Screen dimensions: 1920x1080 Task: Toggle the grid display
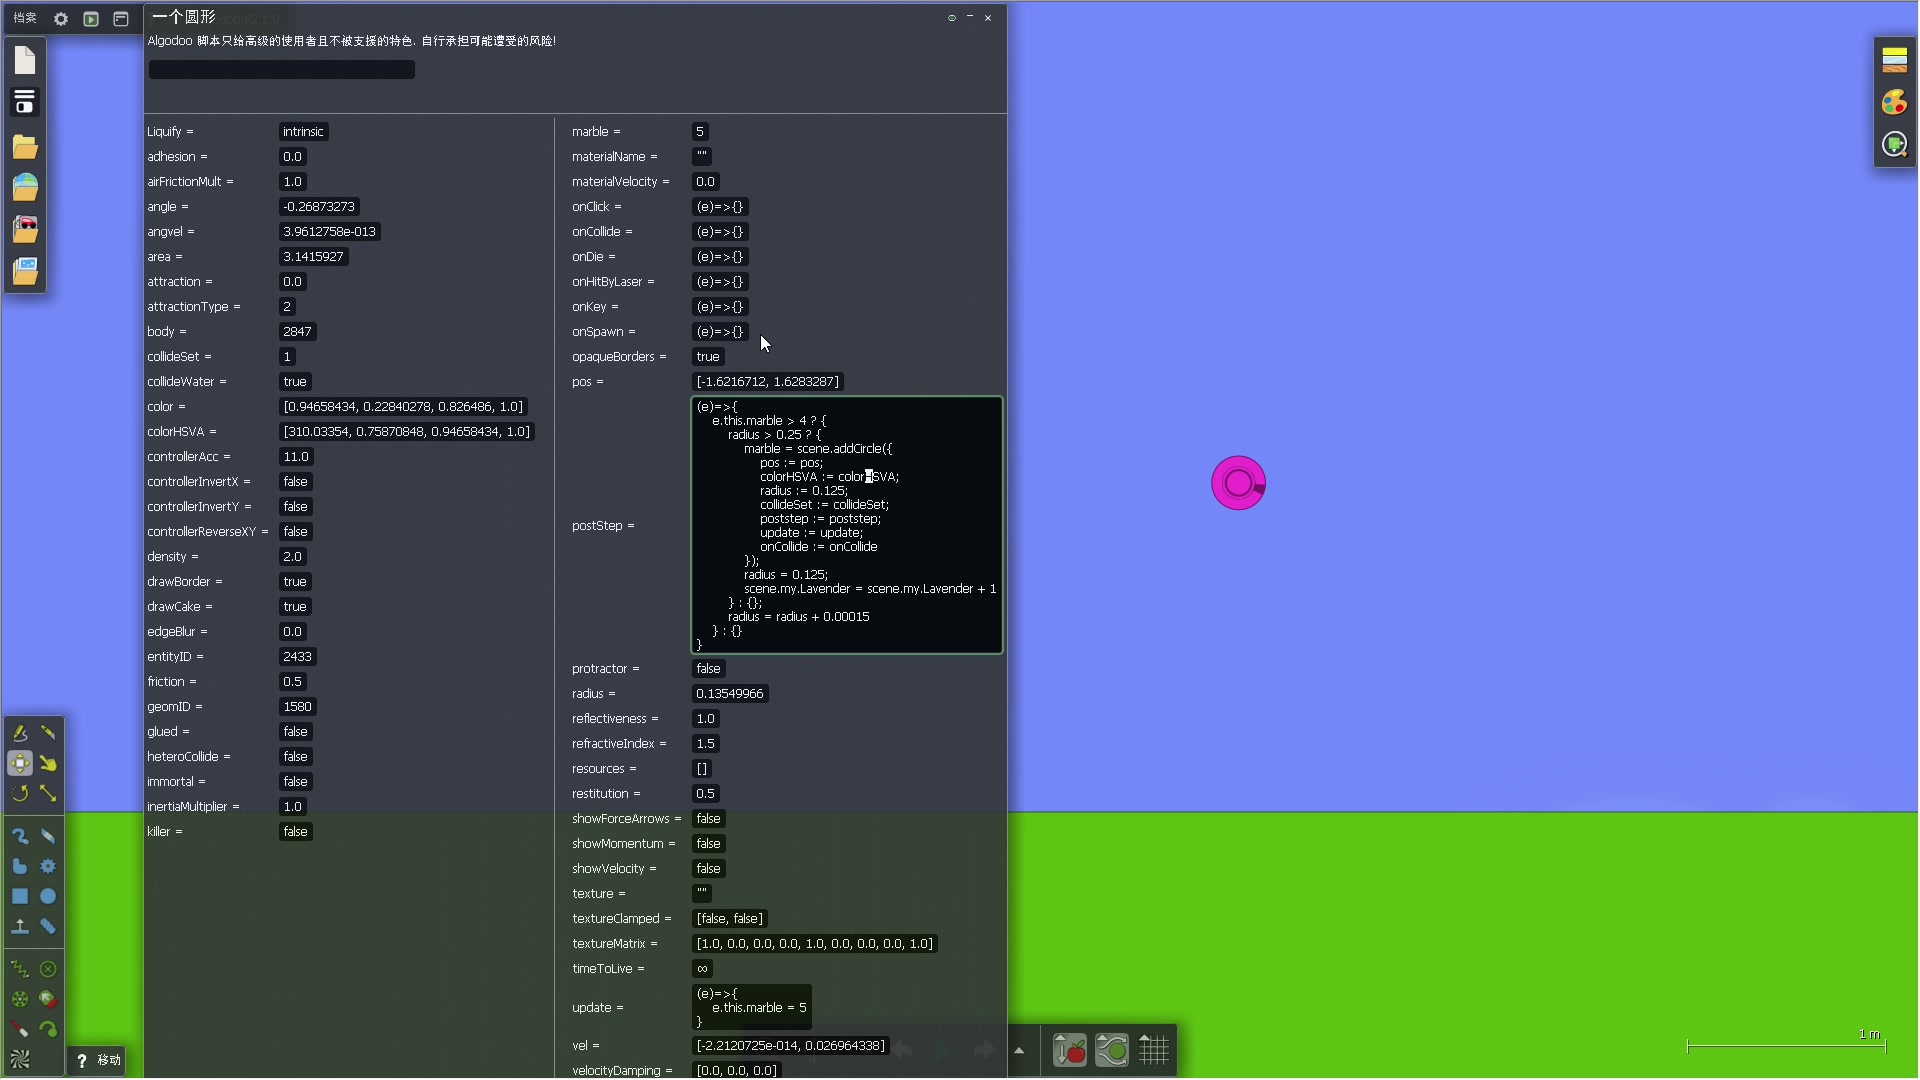[x=1154, y=1051]
